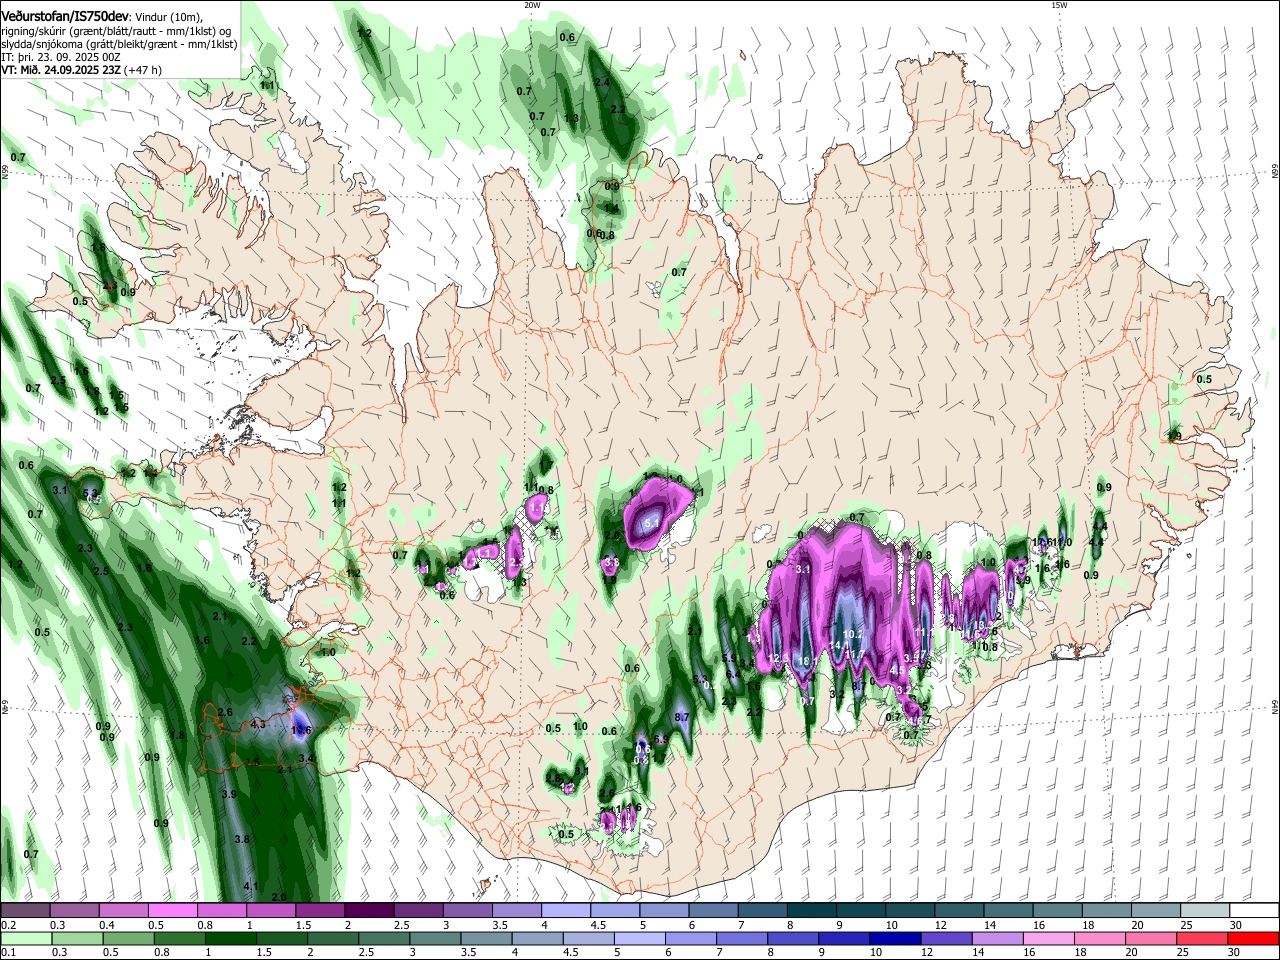Pick the darkest green rain-legend swatch for 1
1280x960 pixels.
tap(230, 939)
